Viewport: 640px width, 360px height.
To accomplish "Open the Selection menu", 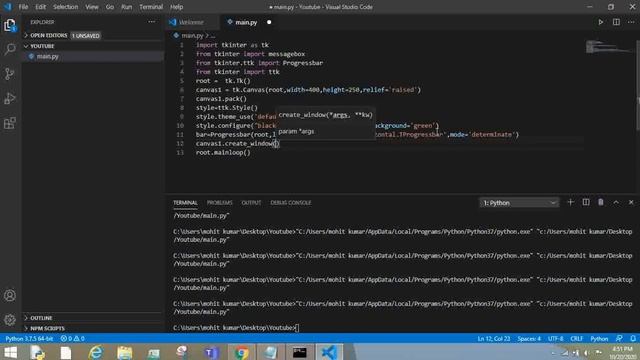I will [65, 7].
